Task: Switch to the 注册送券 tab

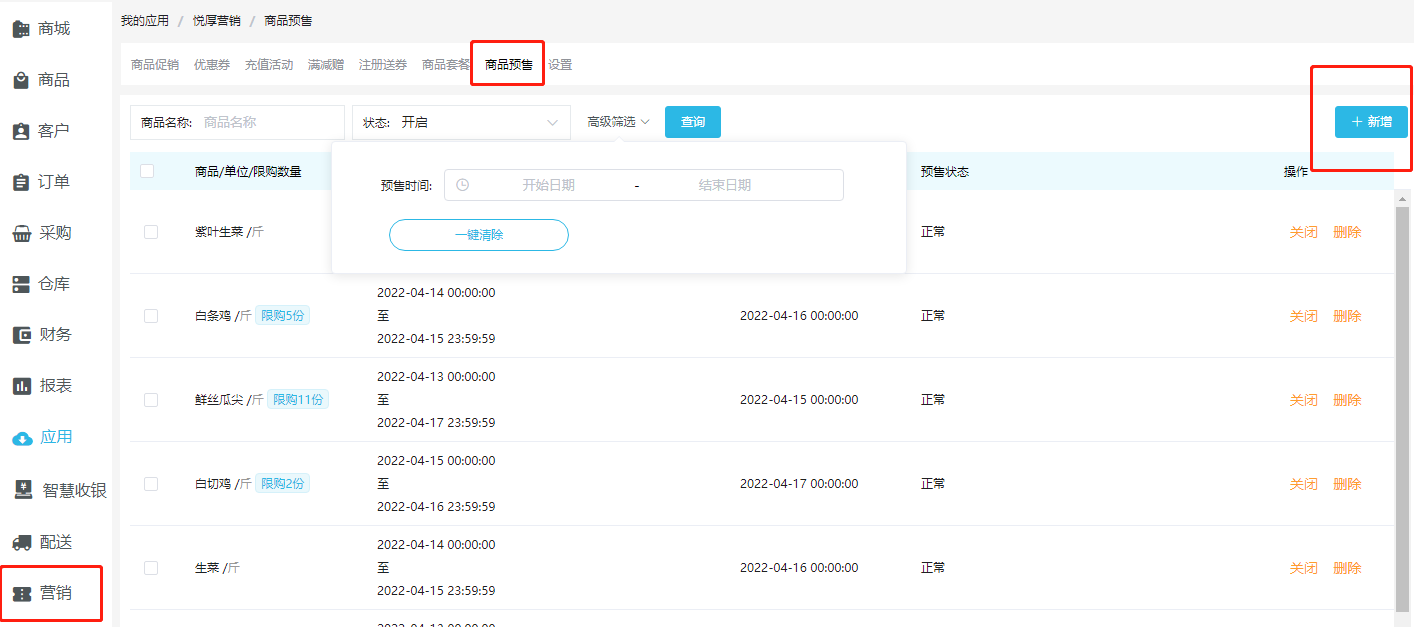Action: (383, 65)
